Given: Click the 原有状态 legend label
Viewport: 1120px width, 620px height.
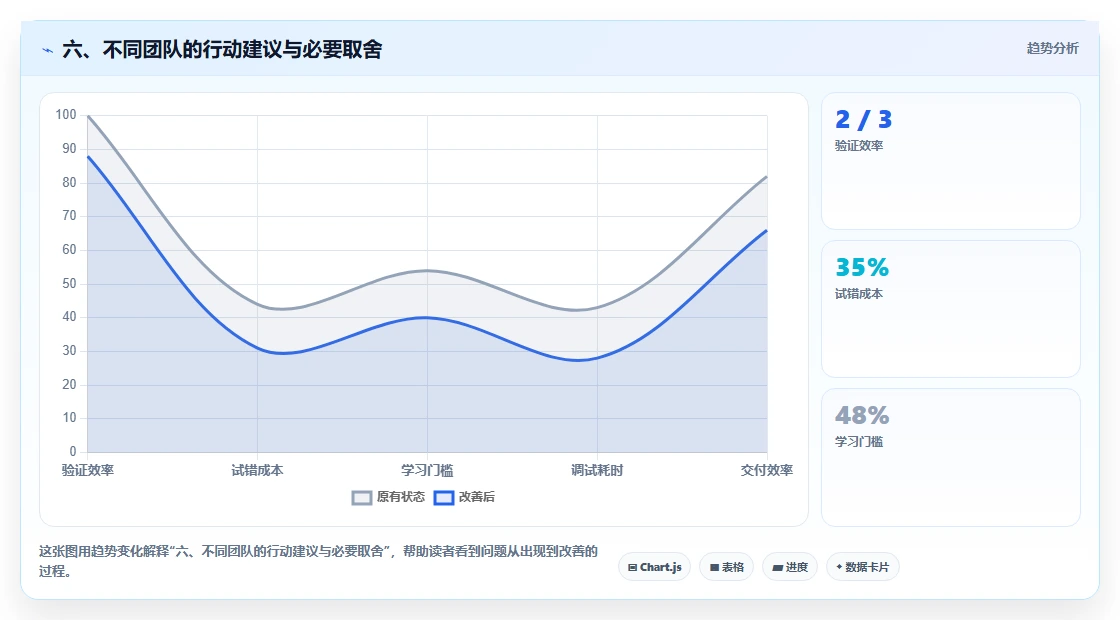Looking at the screenshot, I should click(x=401, y=497).
